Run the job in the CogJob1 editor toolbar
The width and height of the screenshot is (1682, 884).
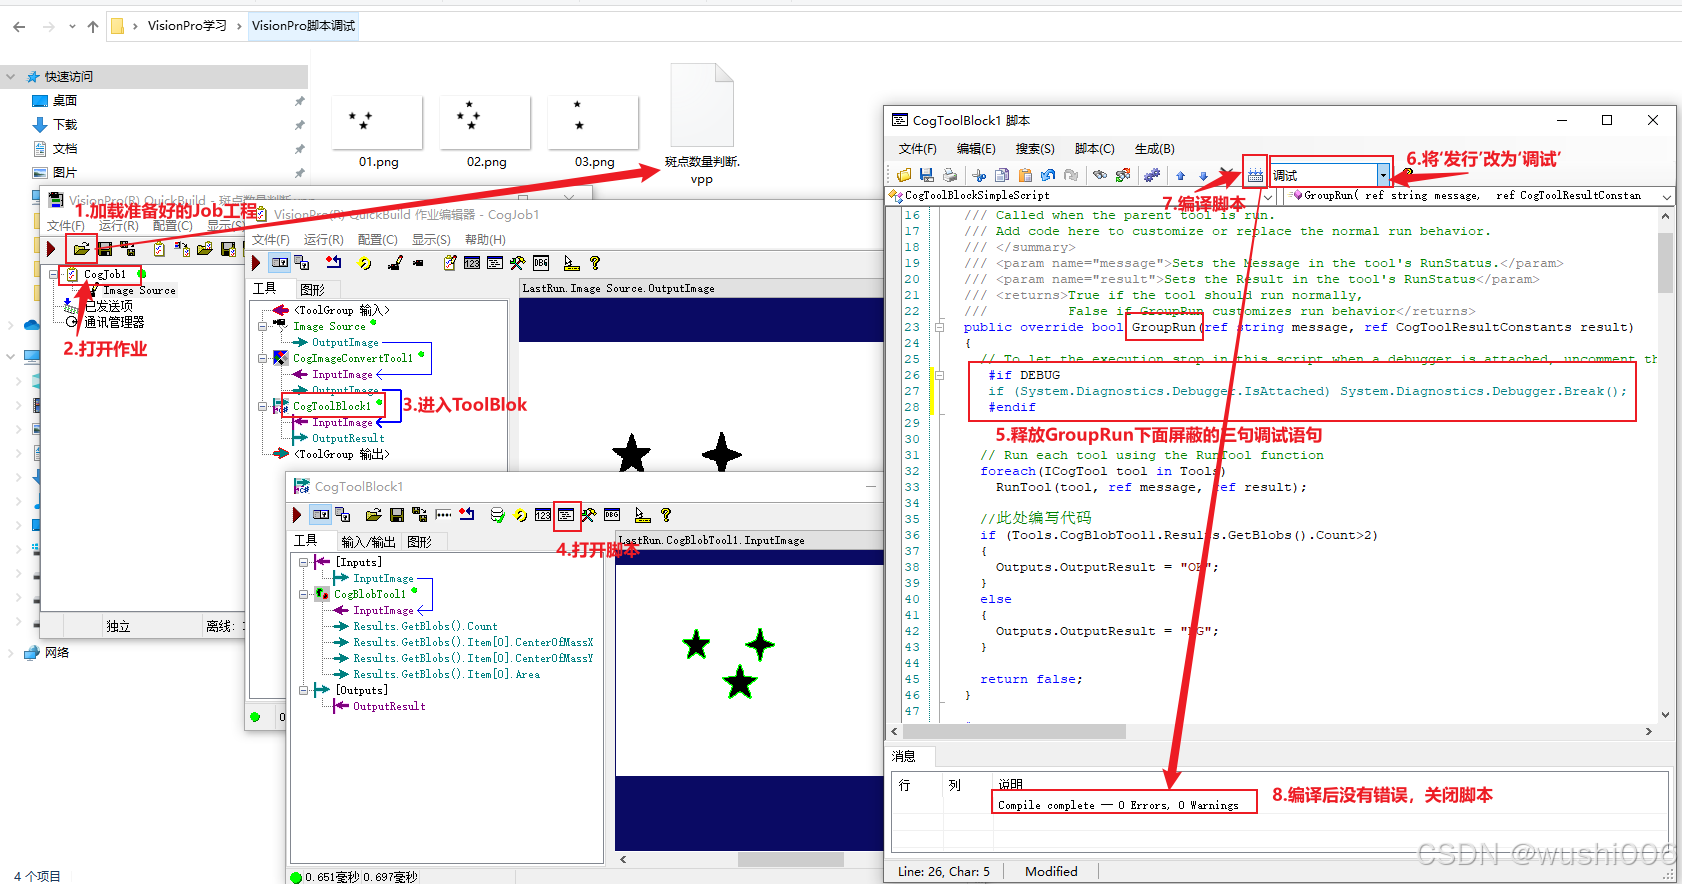coord(257,263)
